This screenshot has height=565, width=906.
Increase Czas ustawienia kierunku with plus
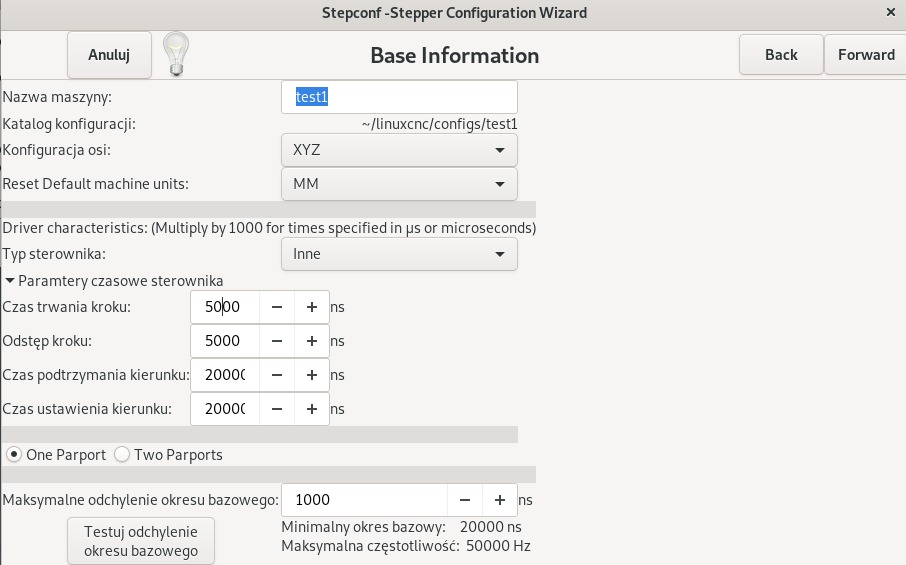(x=311, y=409)
